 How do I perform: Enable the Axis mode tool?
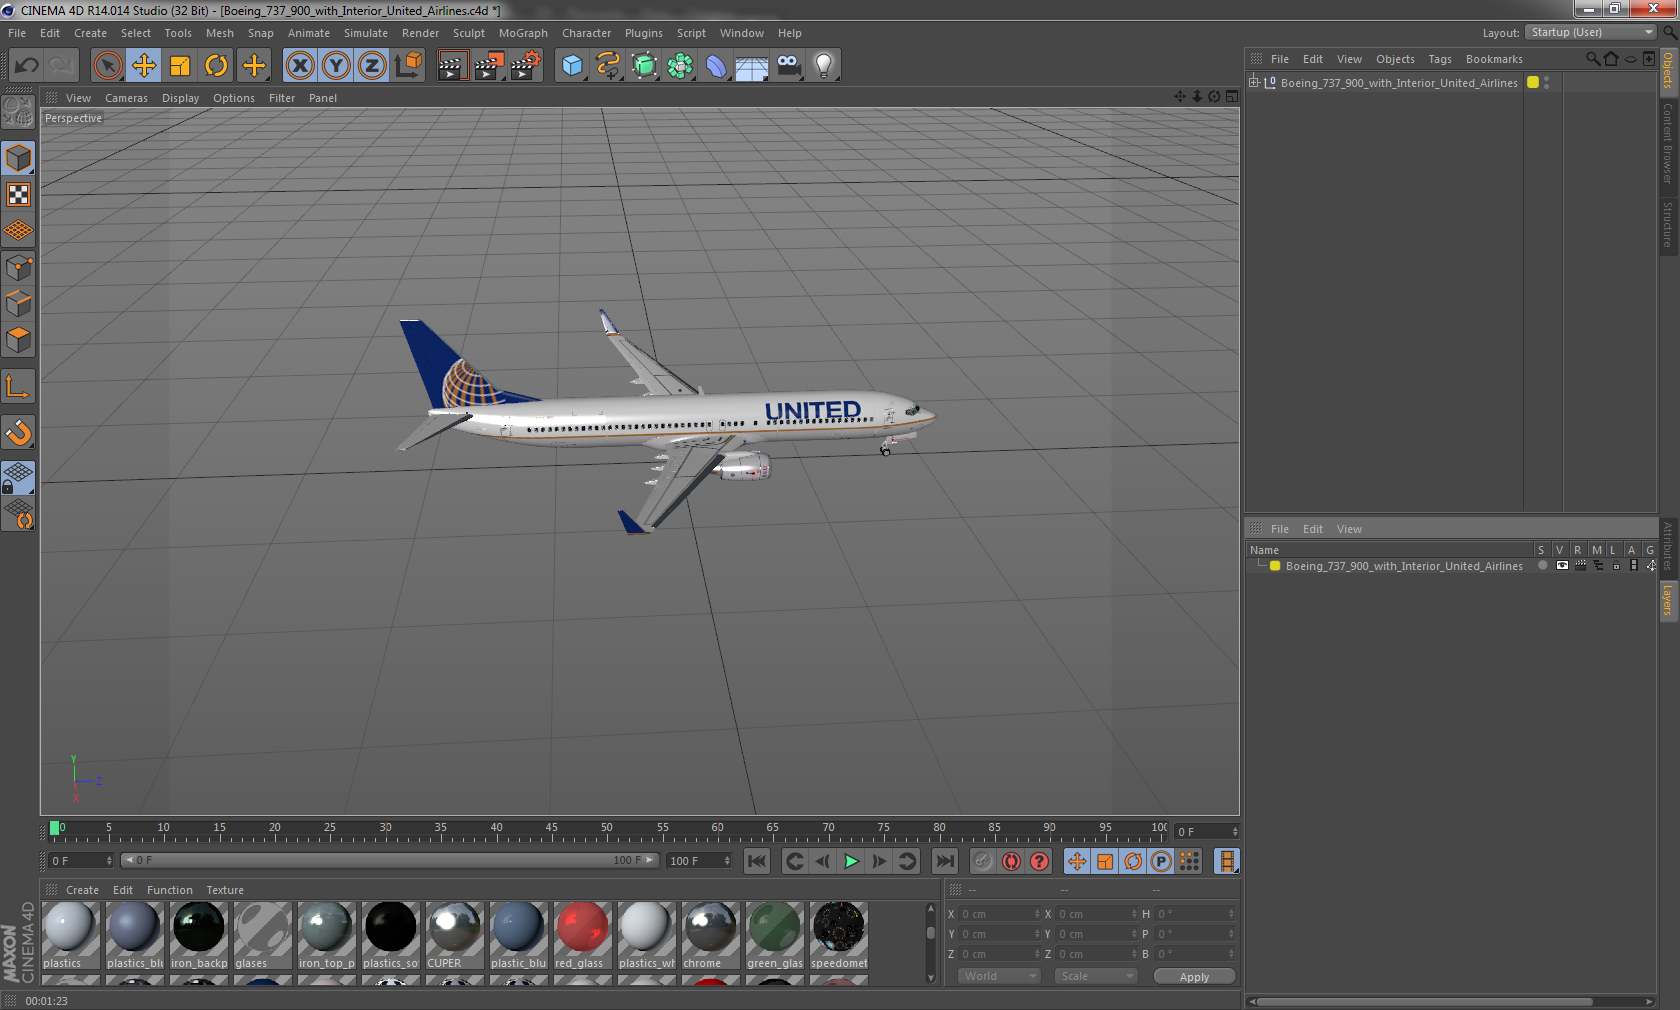click(x=18, y=386)
